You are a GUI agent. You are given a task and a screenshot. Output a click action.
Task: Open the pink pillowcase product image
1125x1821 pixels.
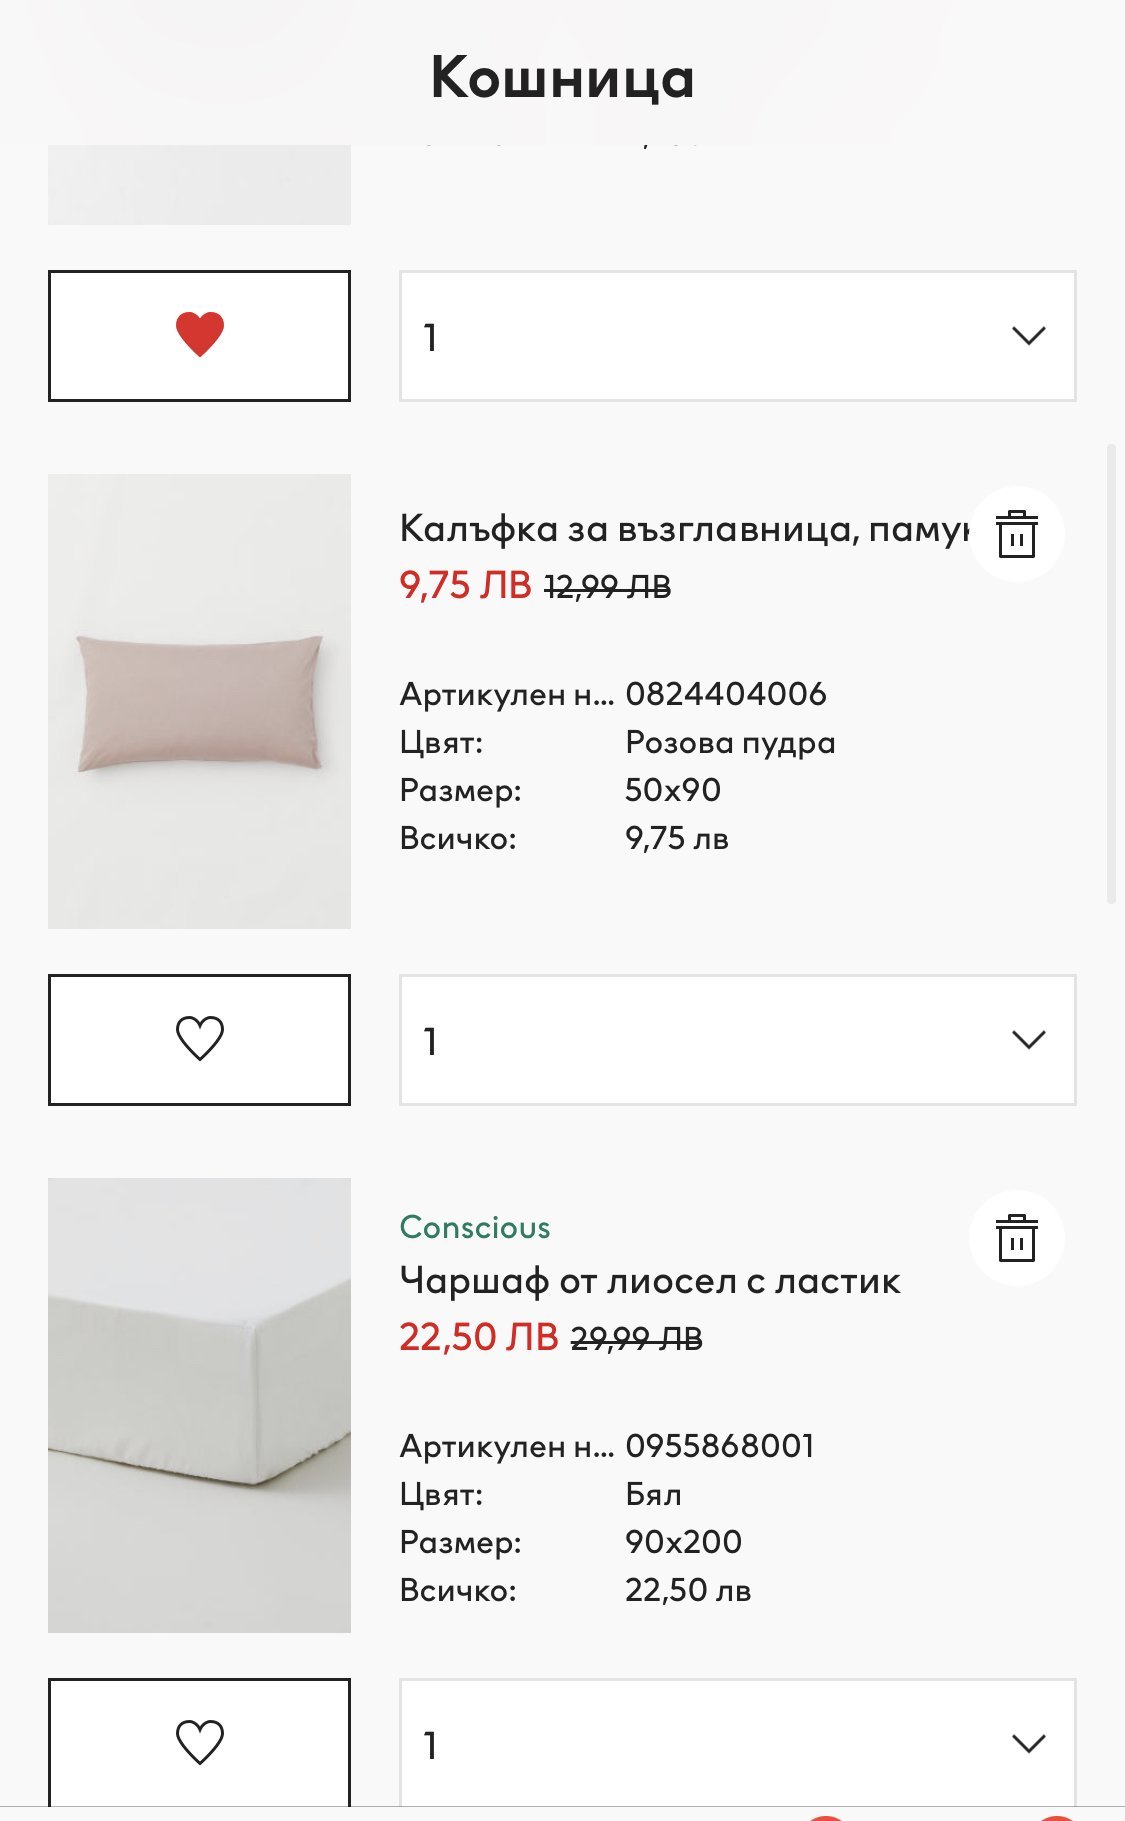[199, 701]
